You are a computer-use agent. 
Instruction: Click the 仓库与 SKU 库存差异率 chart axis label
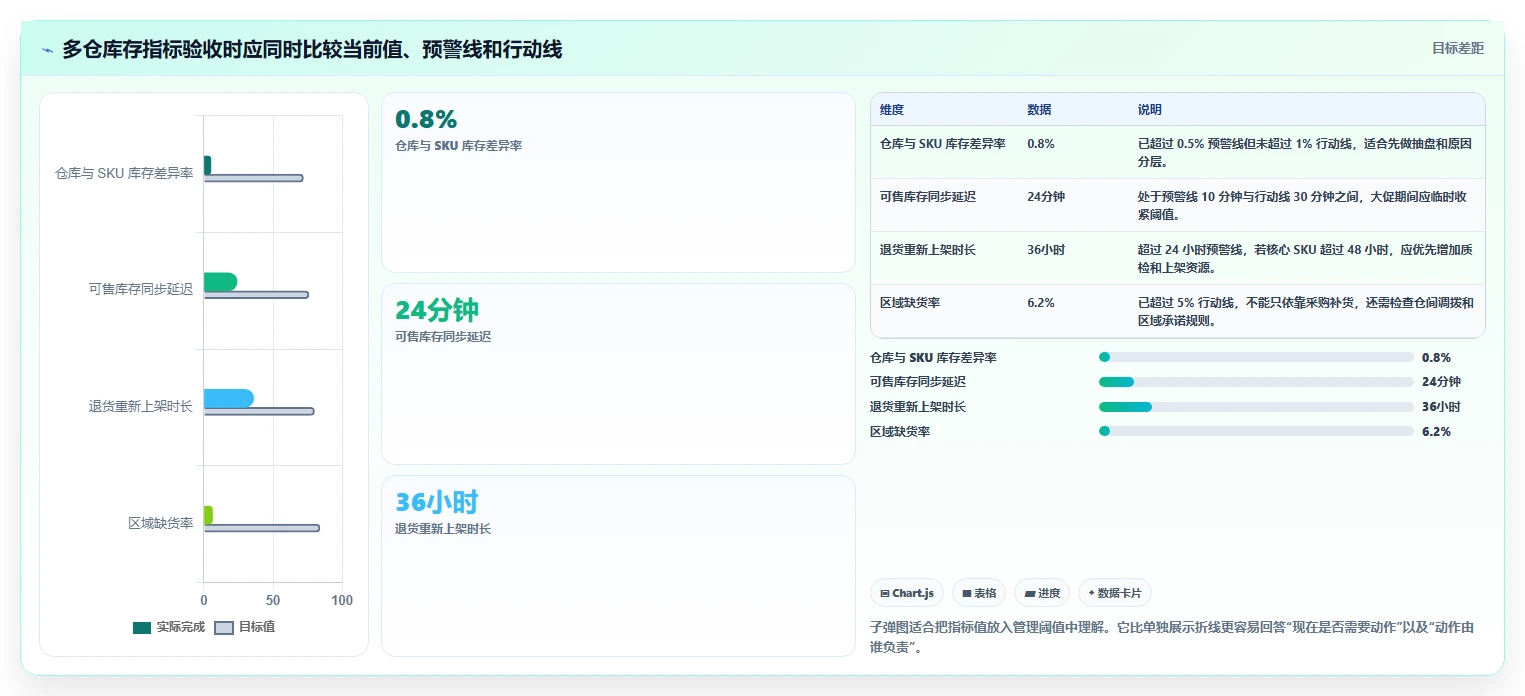pyautogui.click(x=124, y=173)
